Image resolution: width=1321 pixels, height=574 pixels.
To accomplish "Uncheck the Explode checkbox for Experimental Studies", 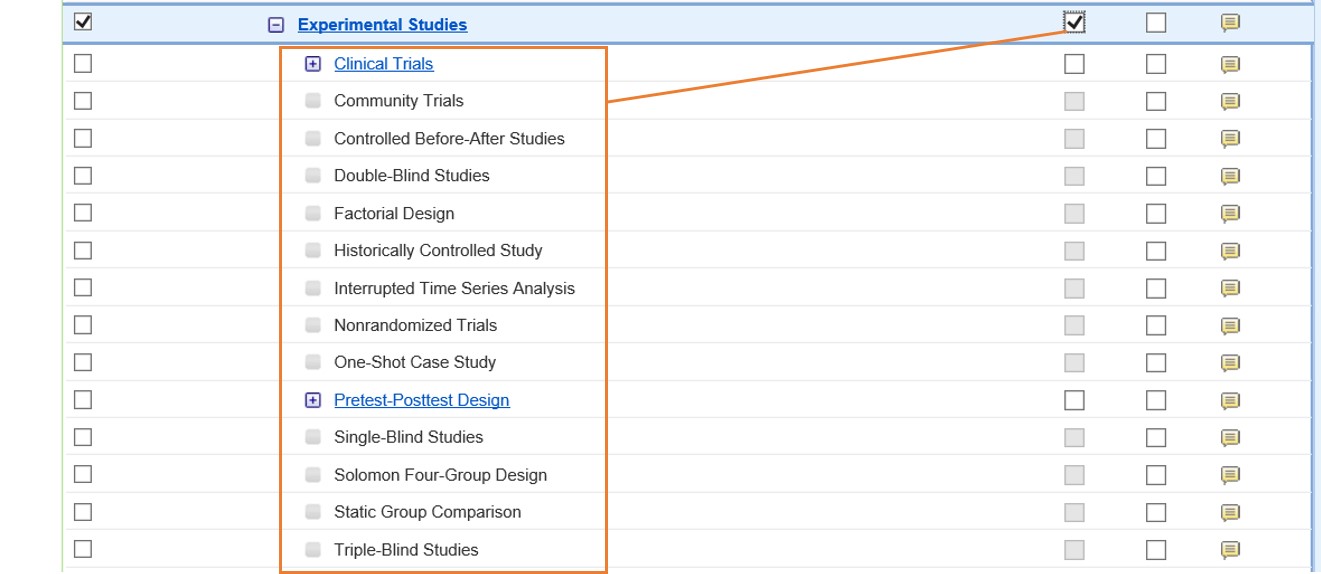I will coord(1075,22).
